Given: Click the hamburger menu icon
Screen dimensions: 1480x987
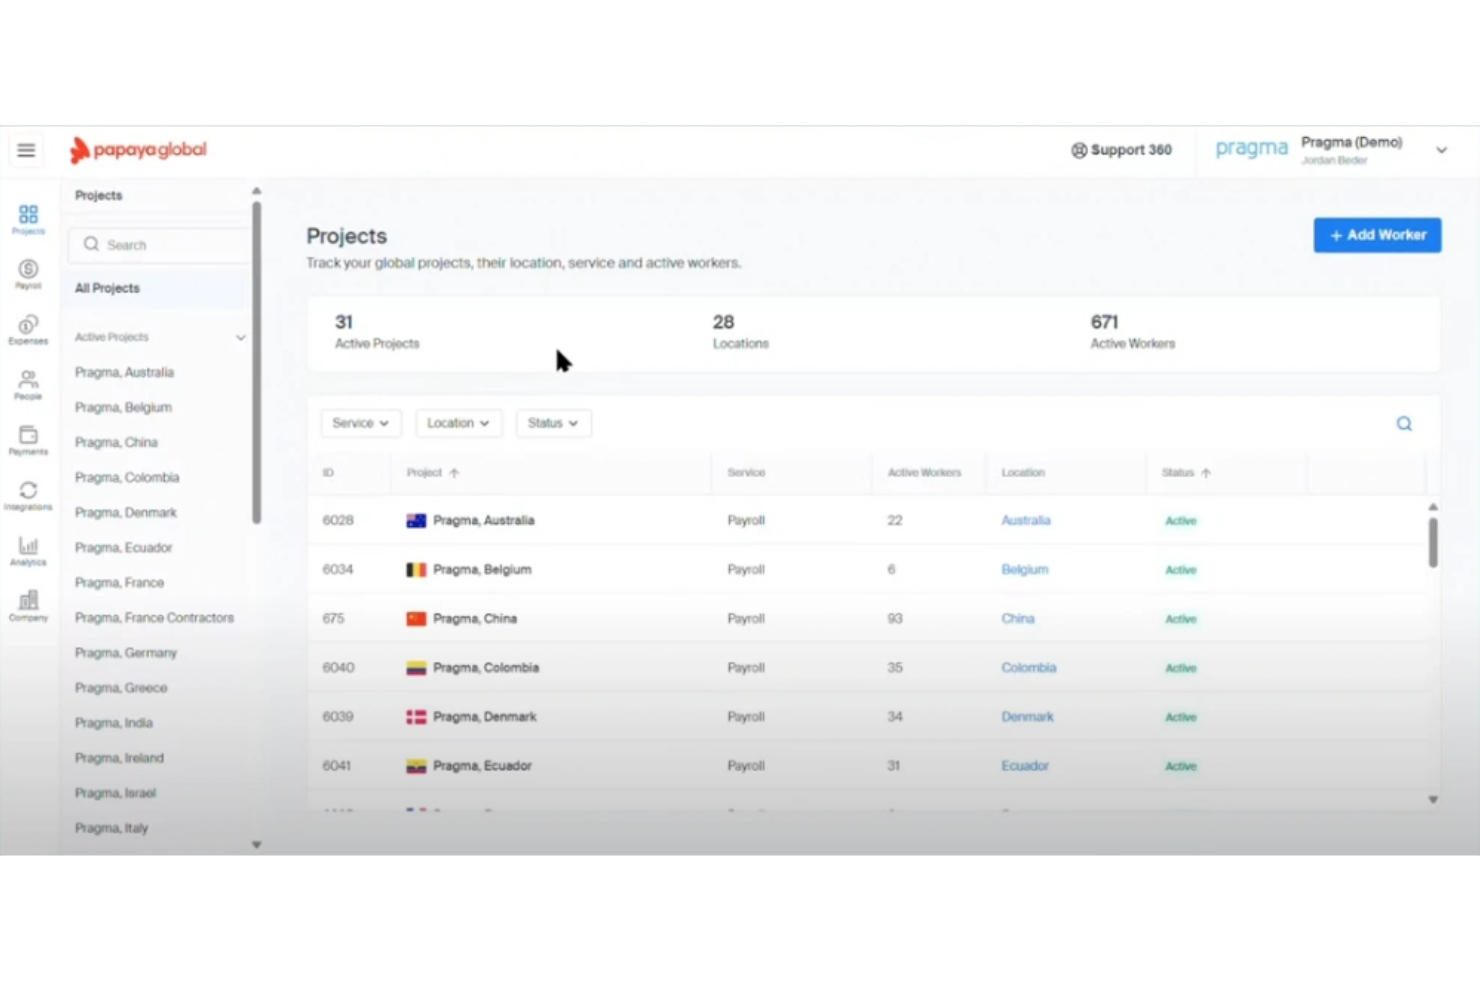Looking at the screenshot, I should pyautogui.click(x=26, y=149).
